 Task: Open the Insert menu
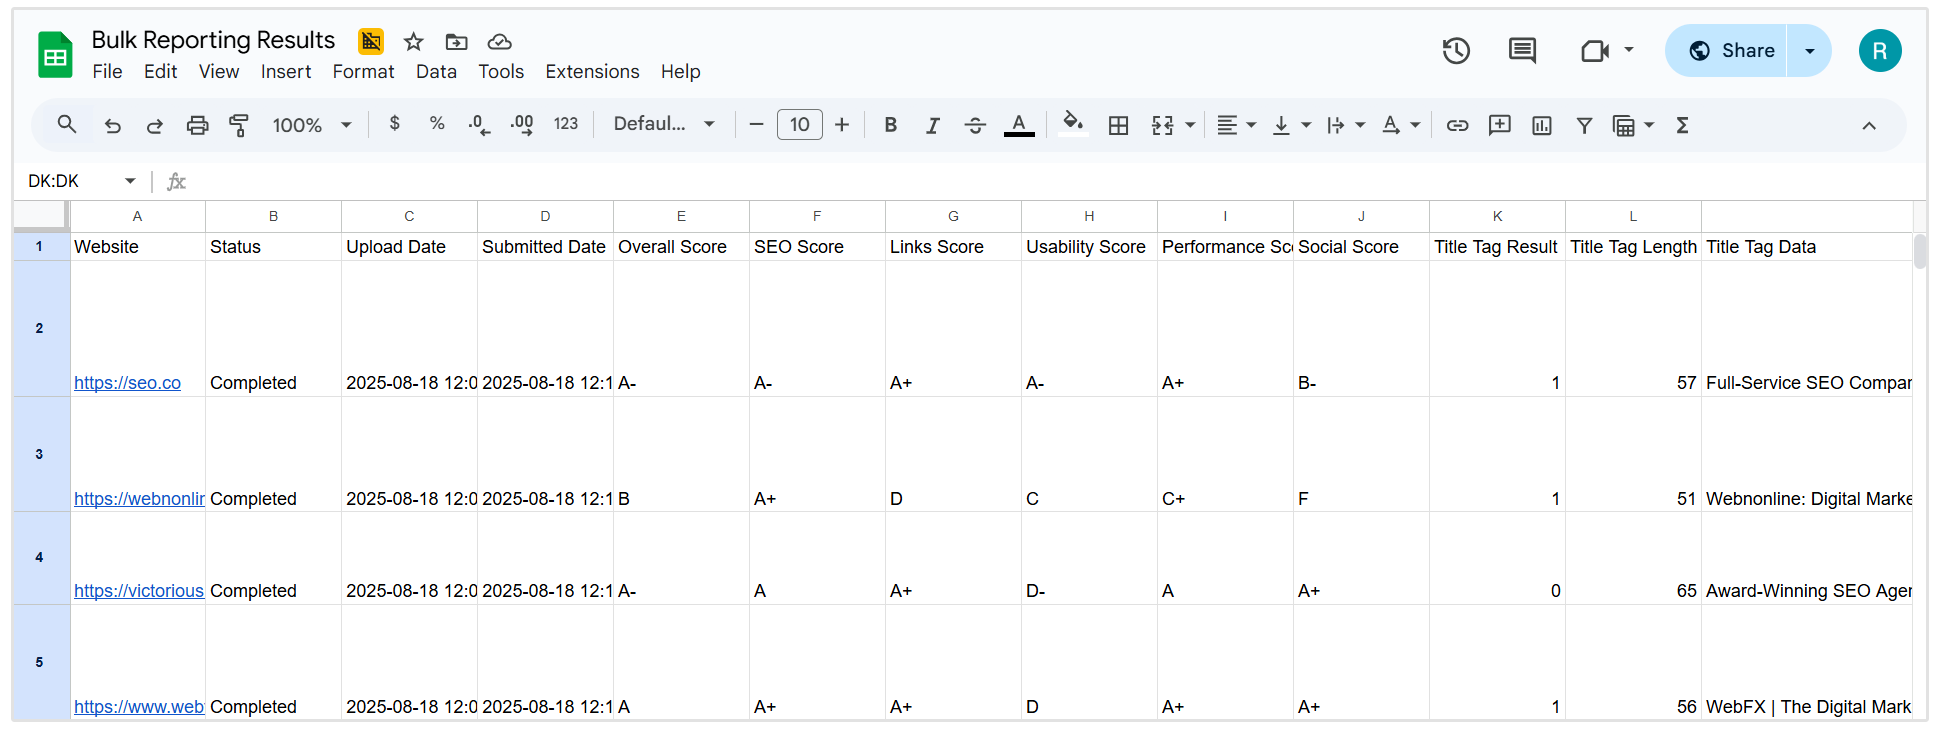pos(286,72)
